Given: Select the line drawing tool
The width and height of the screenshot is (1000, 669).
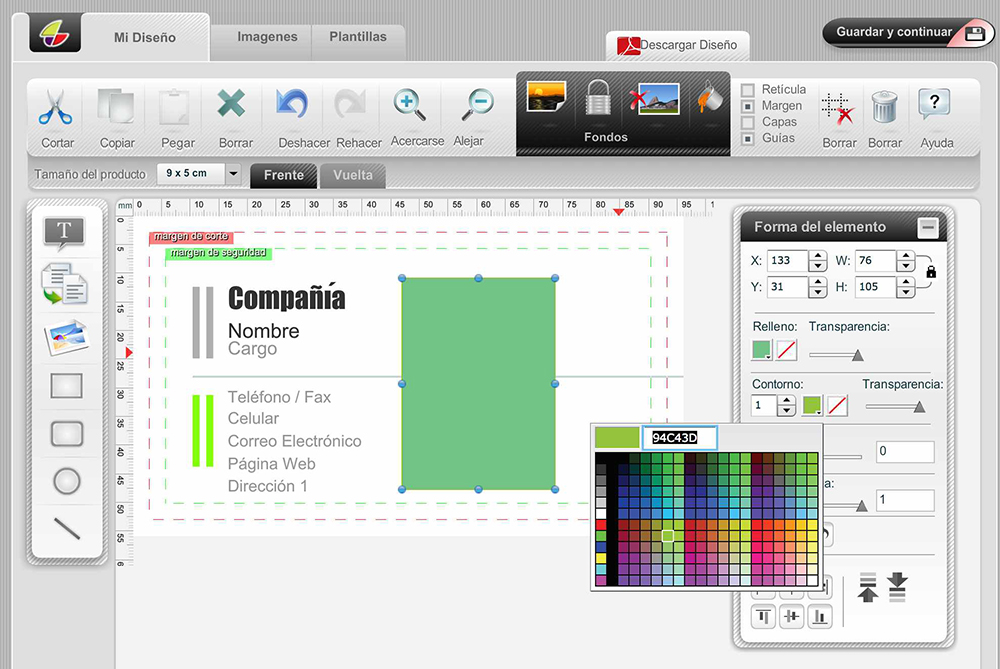Looking at the screenshot, I should (x=66, y=527).
